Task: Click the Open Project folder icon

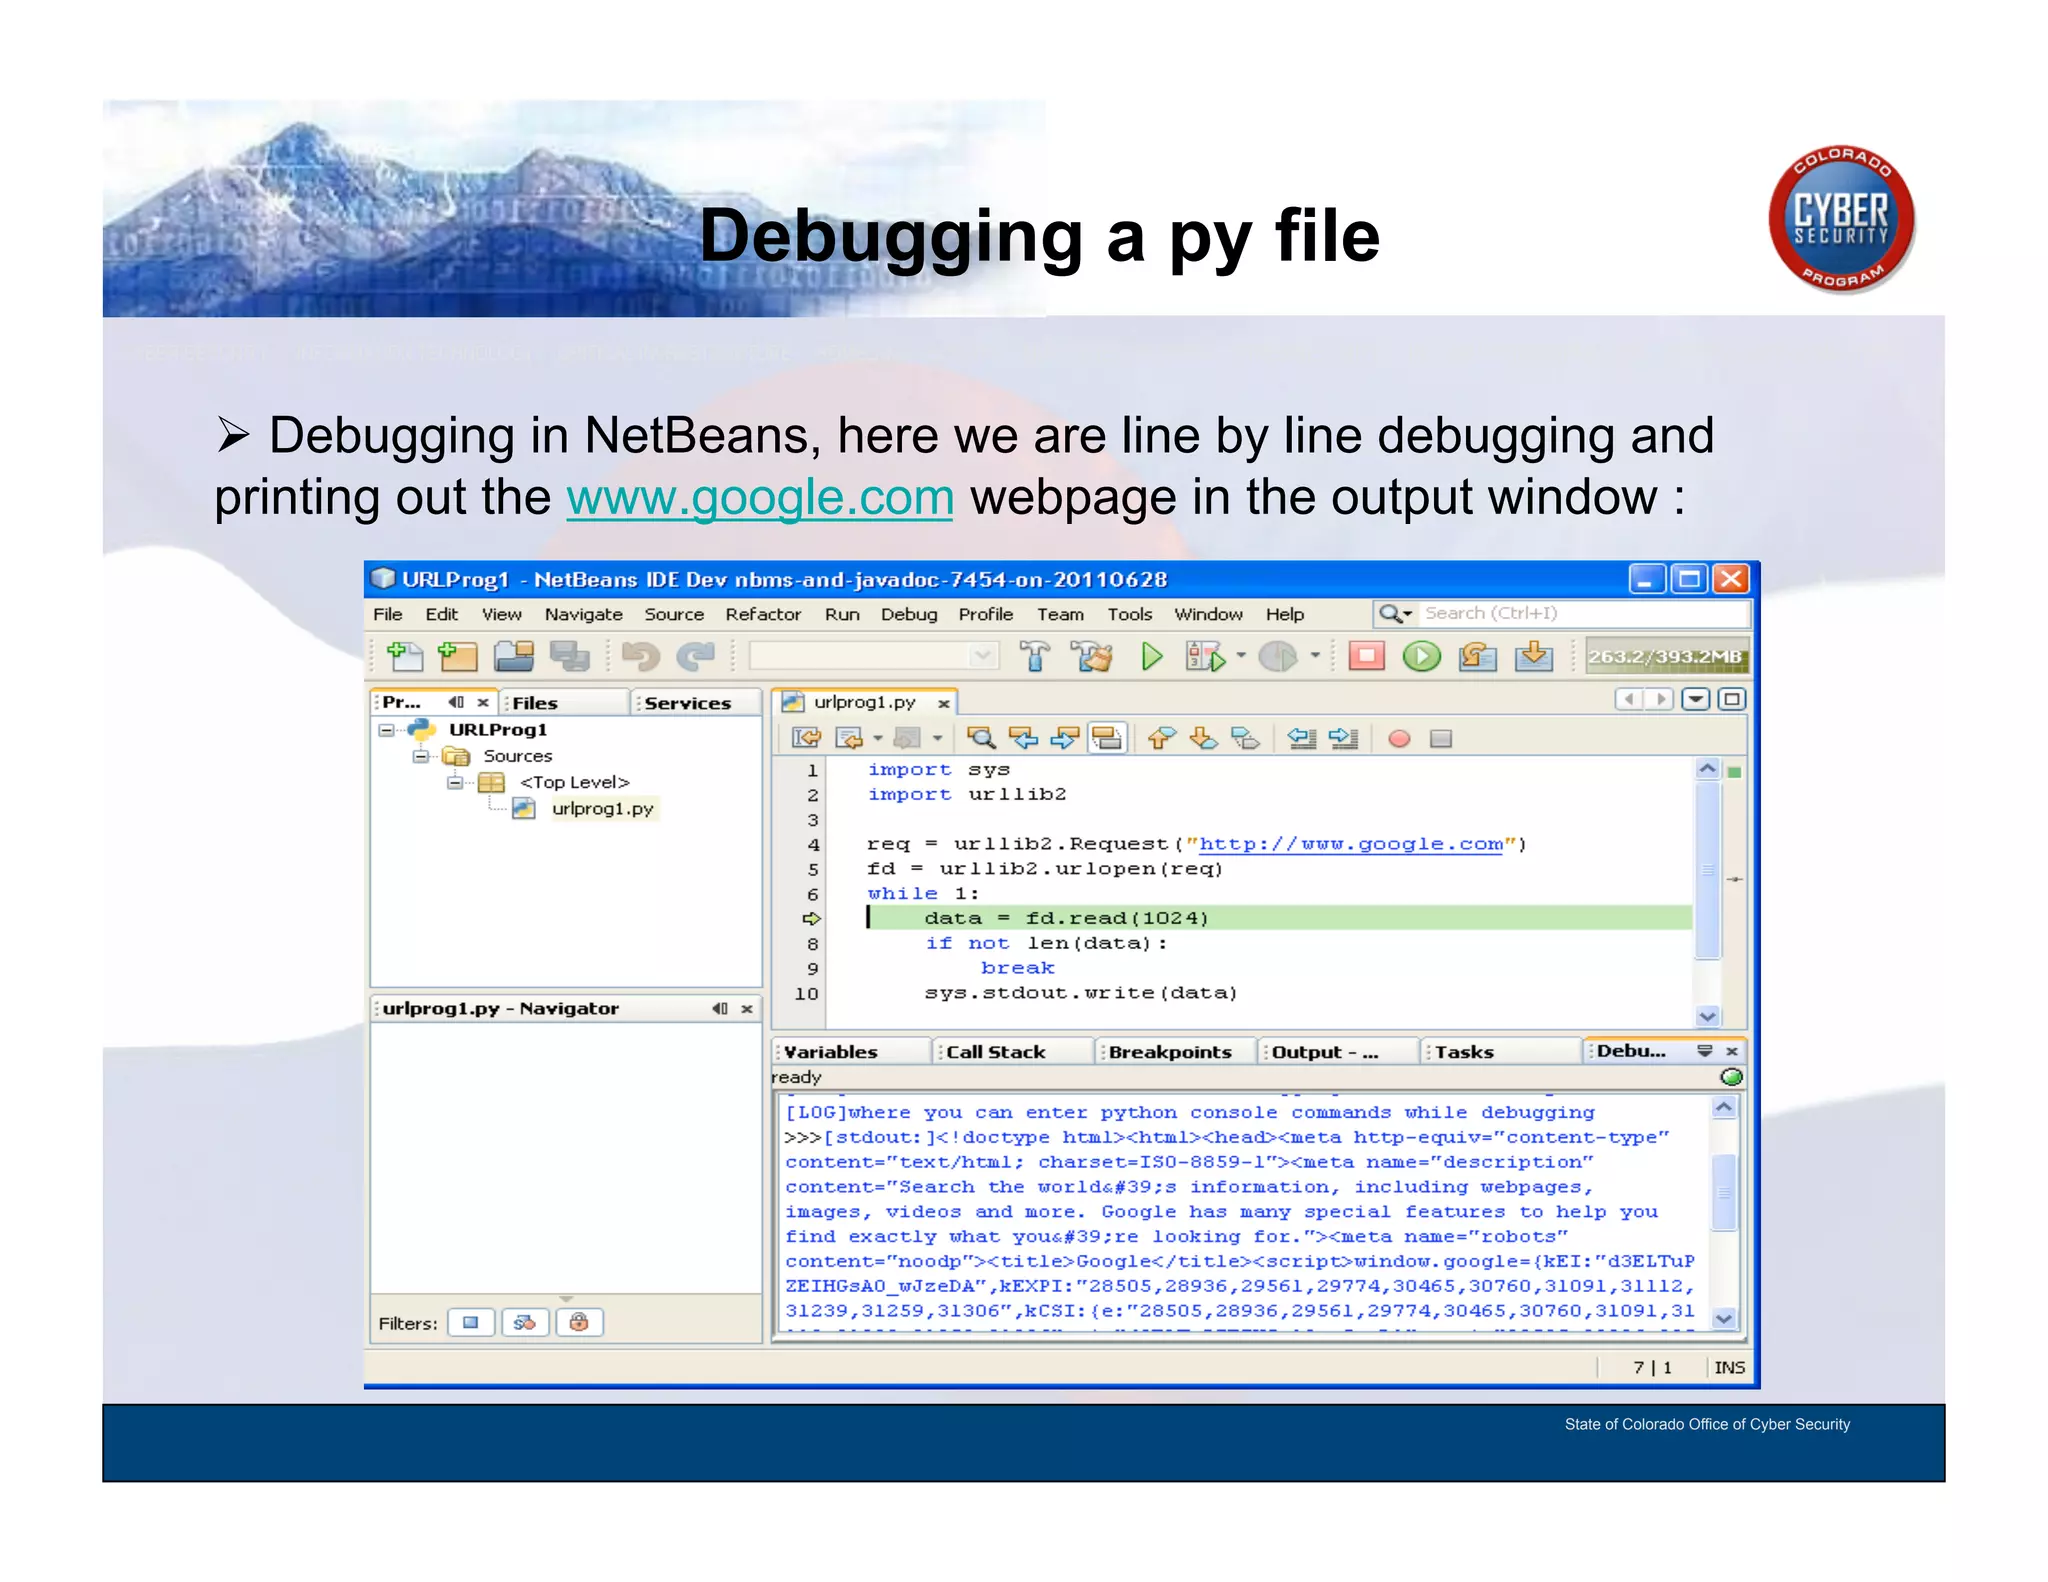Action: (x=514, y=656)
